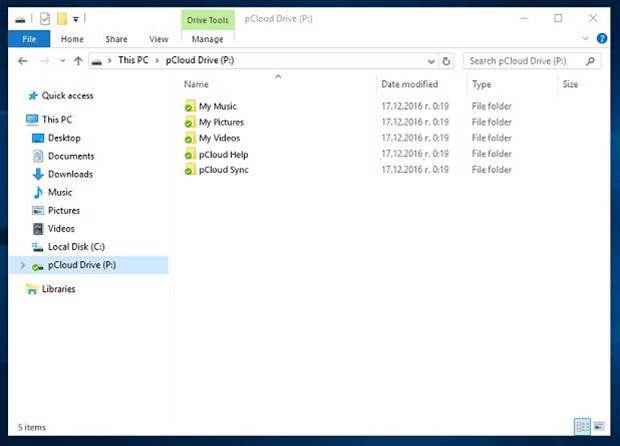This screenshot has width=620, height=446.
Task: Switch to the Share ribbon tab
Action: tap(116, 39)
